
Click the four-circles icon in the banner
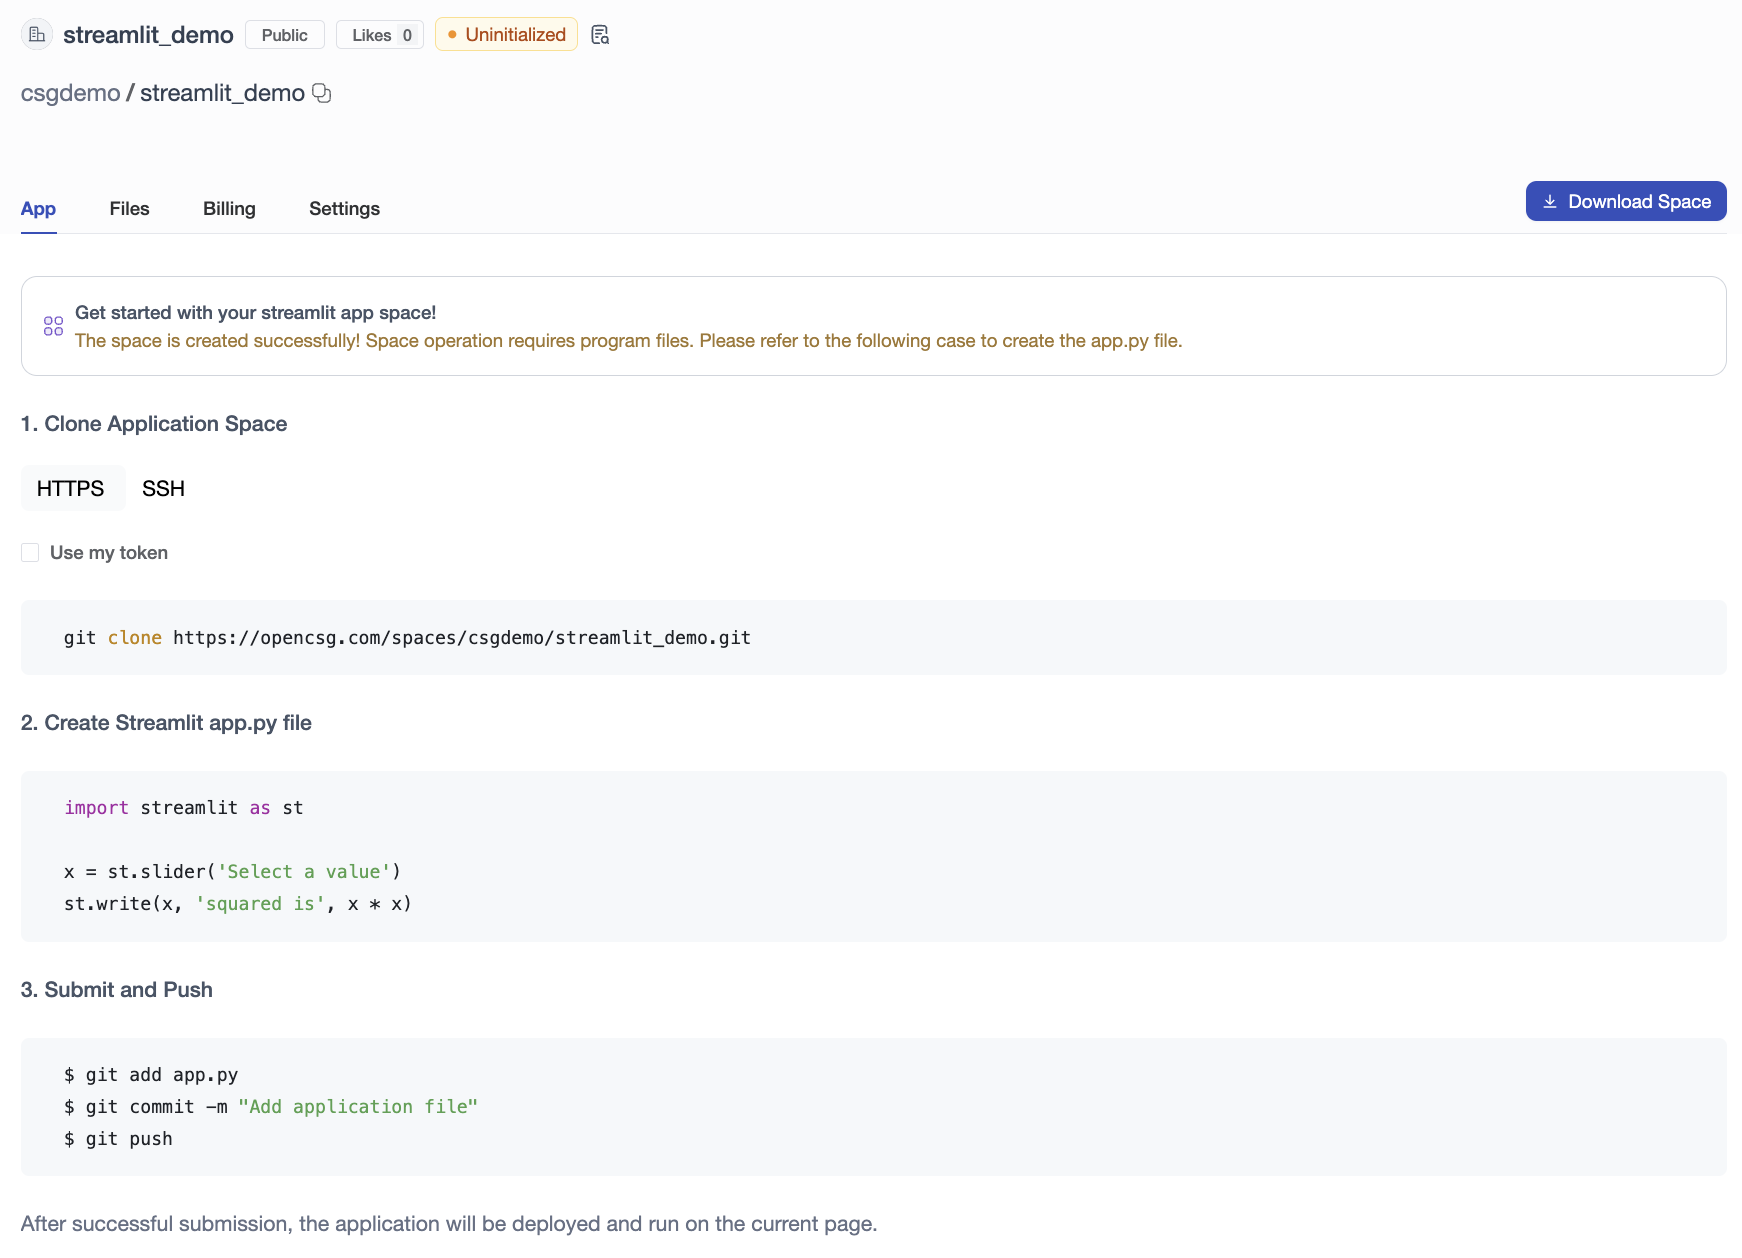(54, 326)
